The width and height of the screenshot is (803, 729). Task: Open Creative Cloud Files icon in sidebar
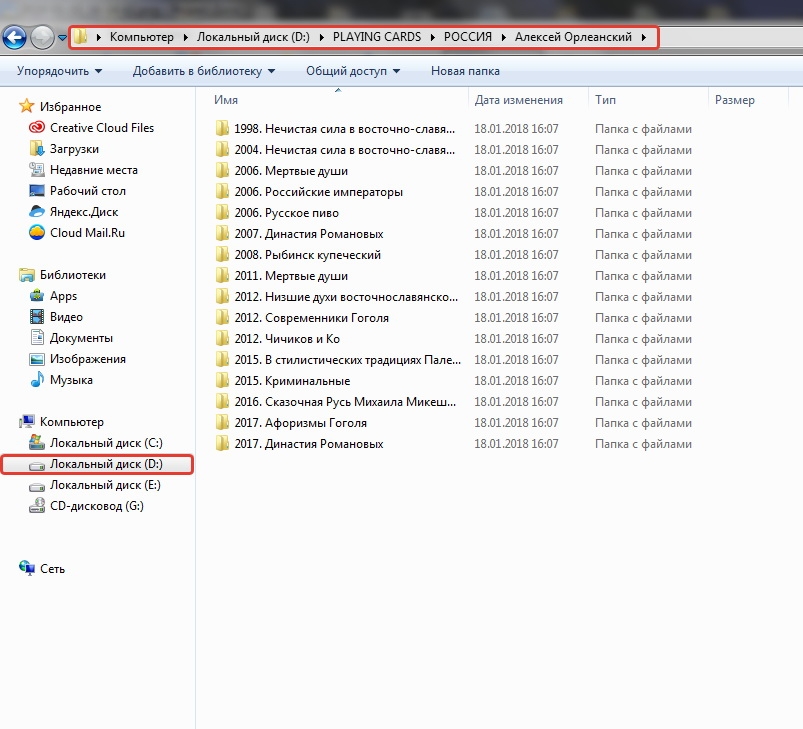click(36, 127)
